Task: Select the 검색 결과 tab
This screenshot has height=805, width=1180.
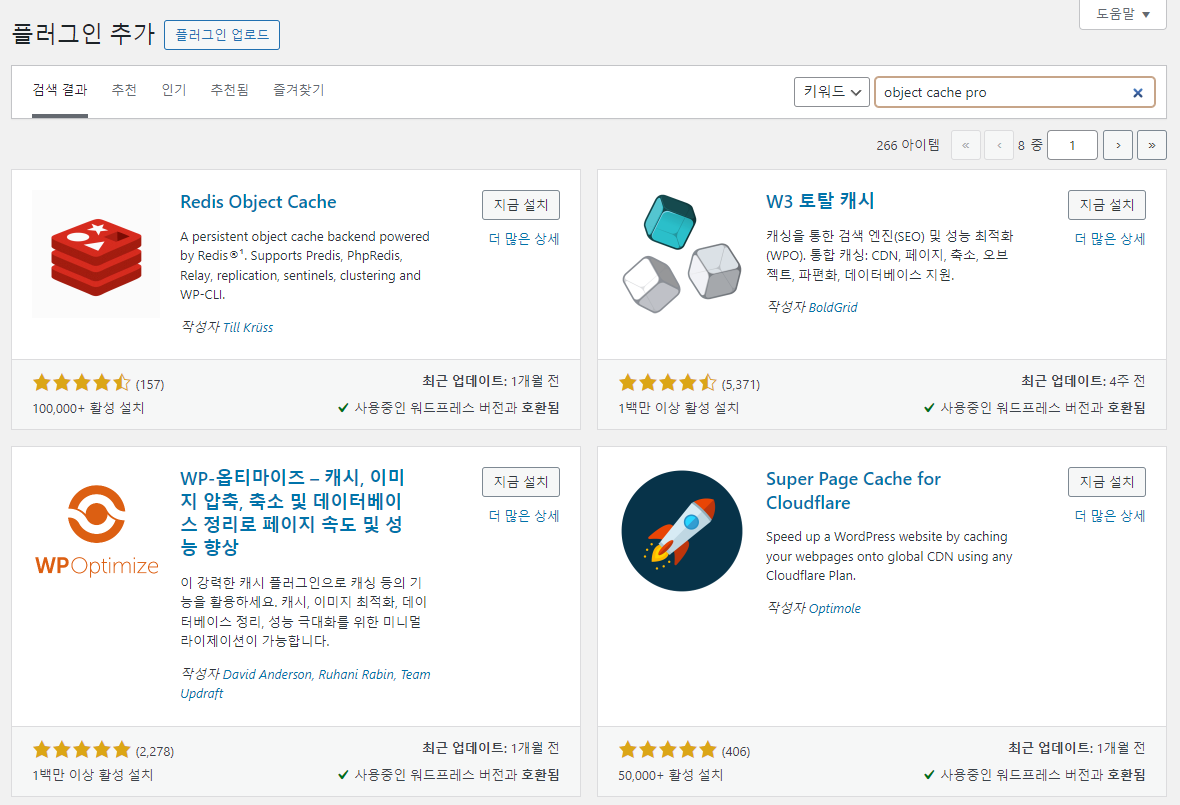Action: (59, 90)
